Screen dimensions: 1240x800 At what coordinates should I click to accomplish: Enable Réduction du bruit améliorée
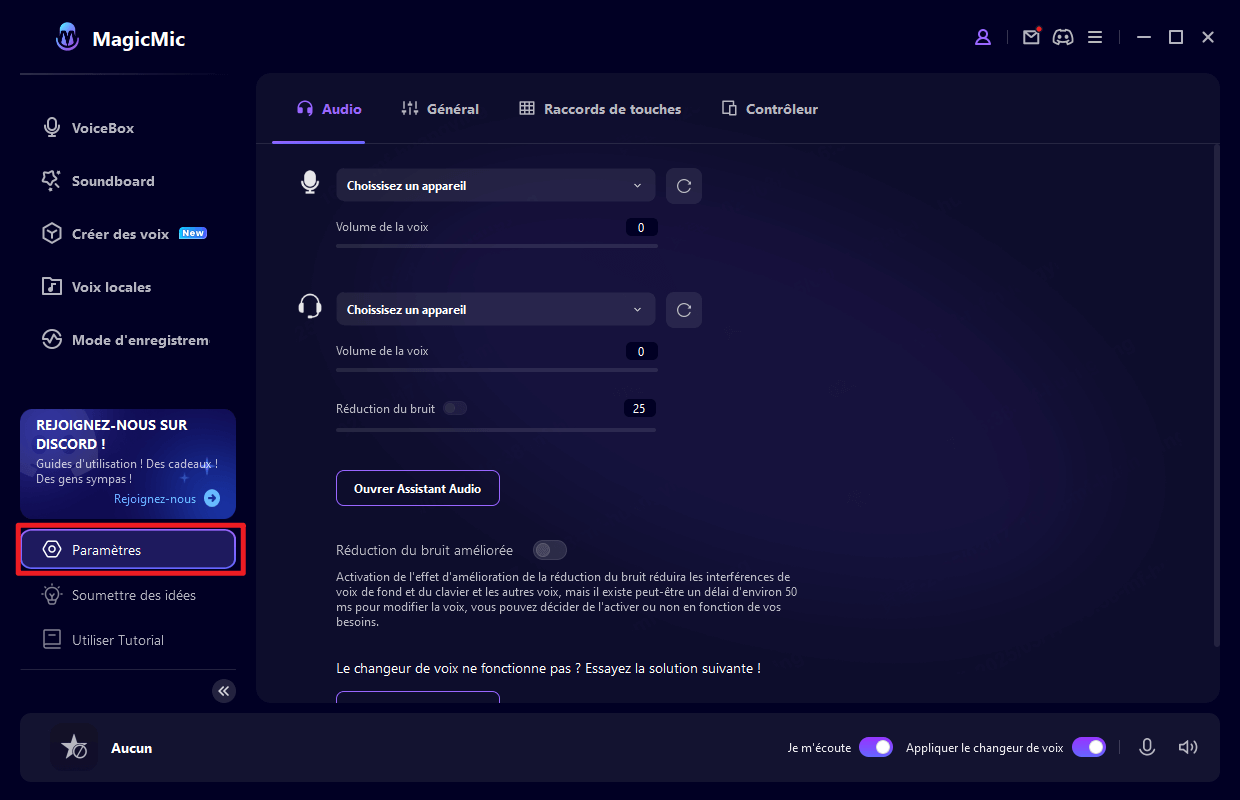[x=550, y=550]
